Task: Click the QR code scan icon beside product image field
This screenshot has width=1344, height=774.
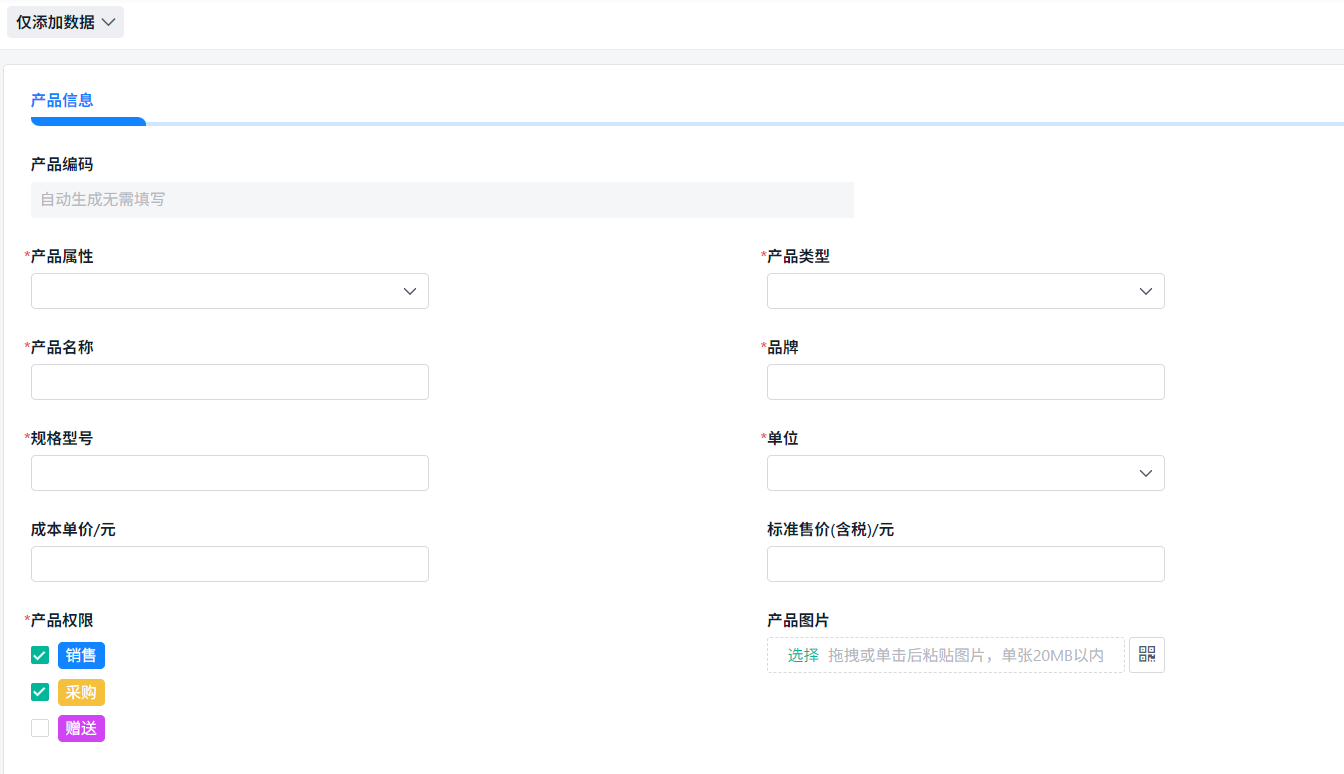Action: tap(1146, 655)
